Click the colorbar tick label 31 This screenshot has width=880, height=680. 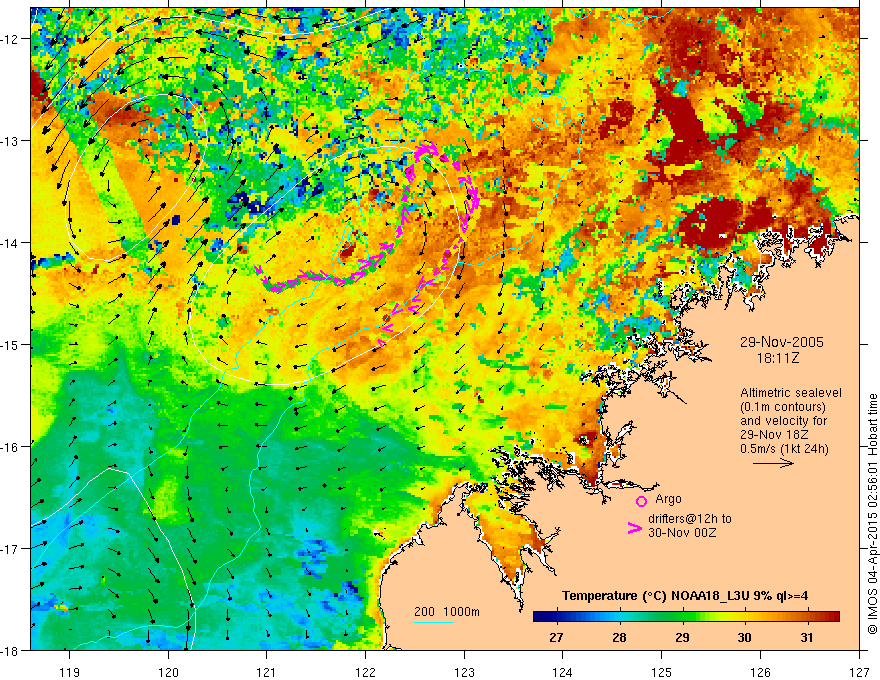coord(806,637)
